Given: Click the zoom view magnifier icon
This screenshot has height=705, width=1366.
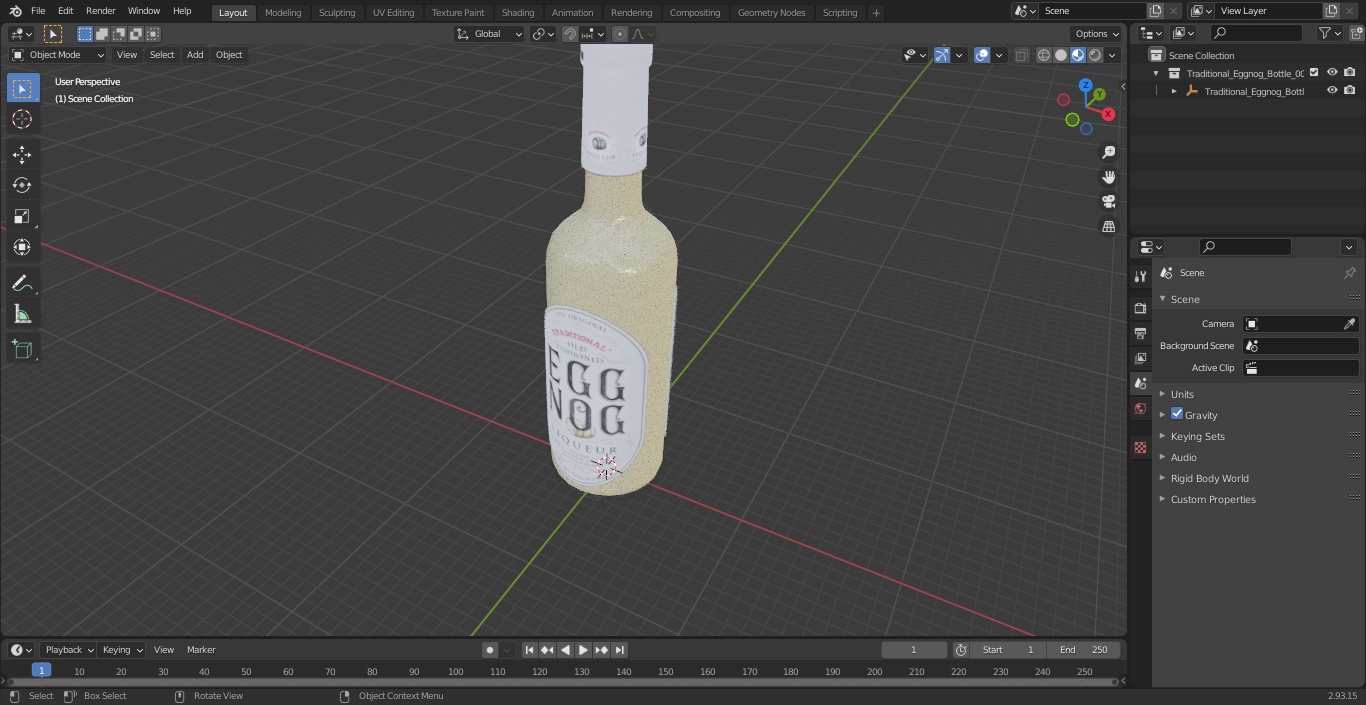Looking at the screenshot, I should (1108, 152).
